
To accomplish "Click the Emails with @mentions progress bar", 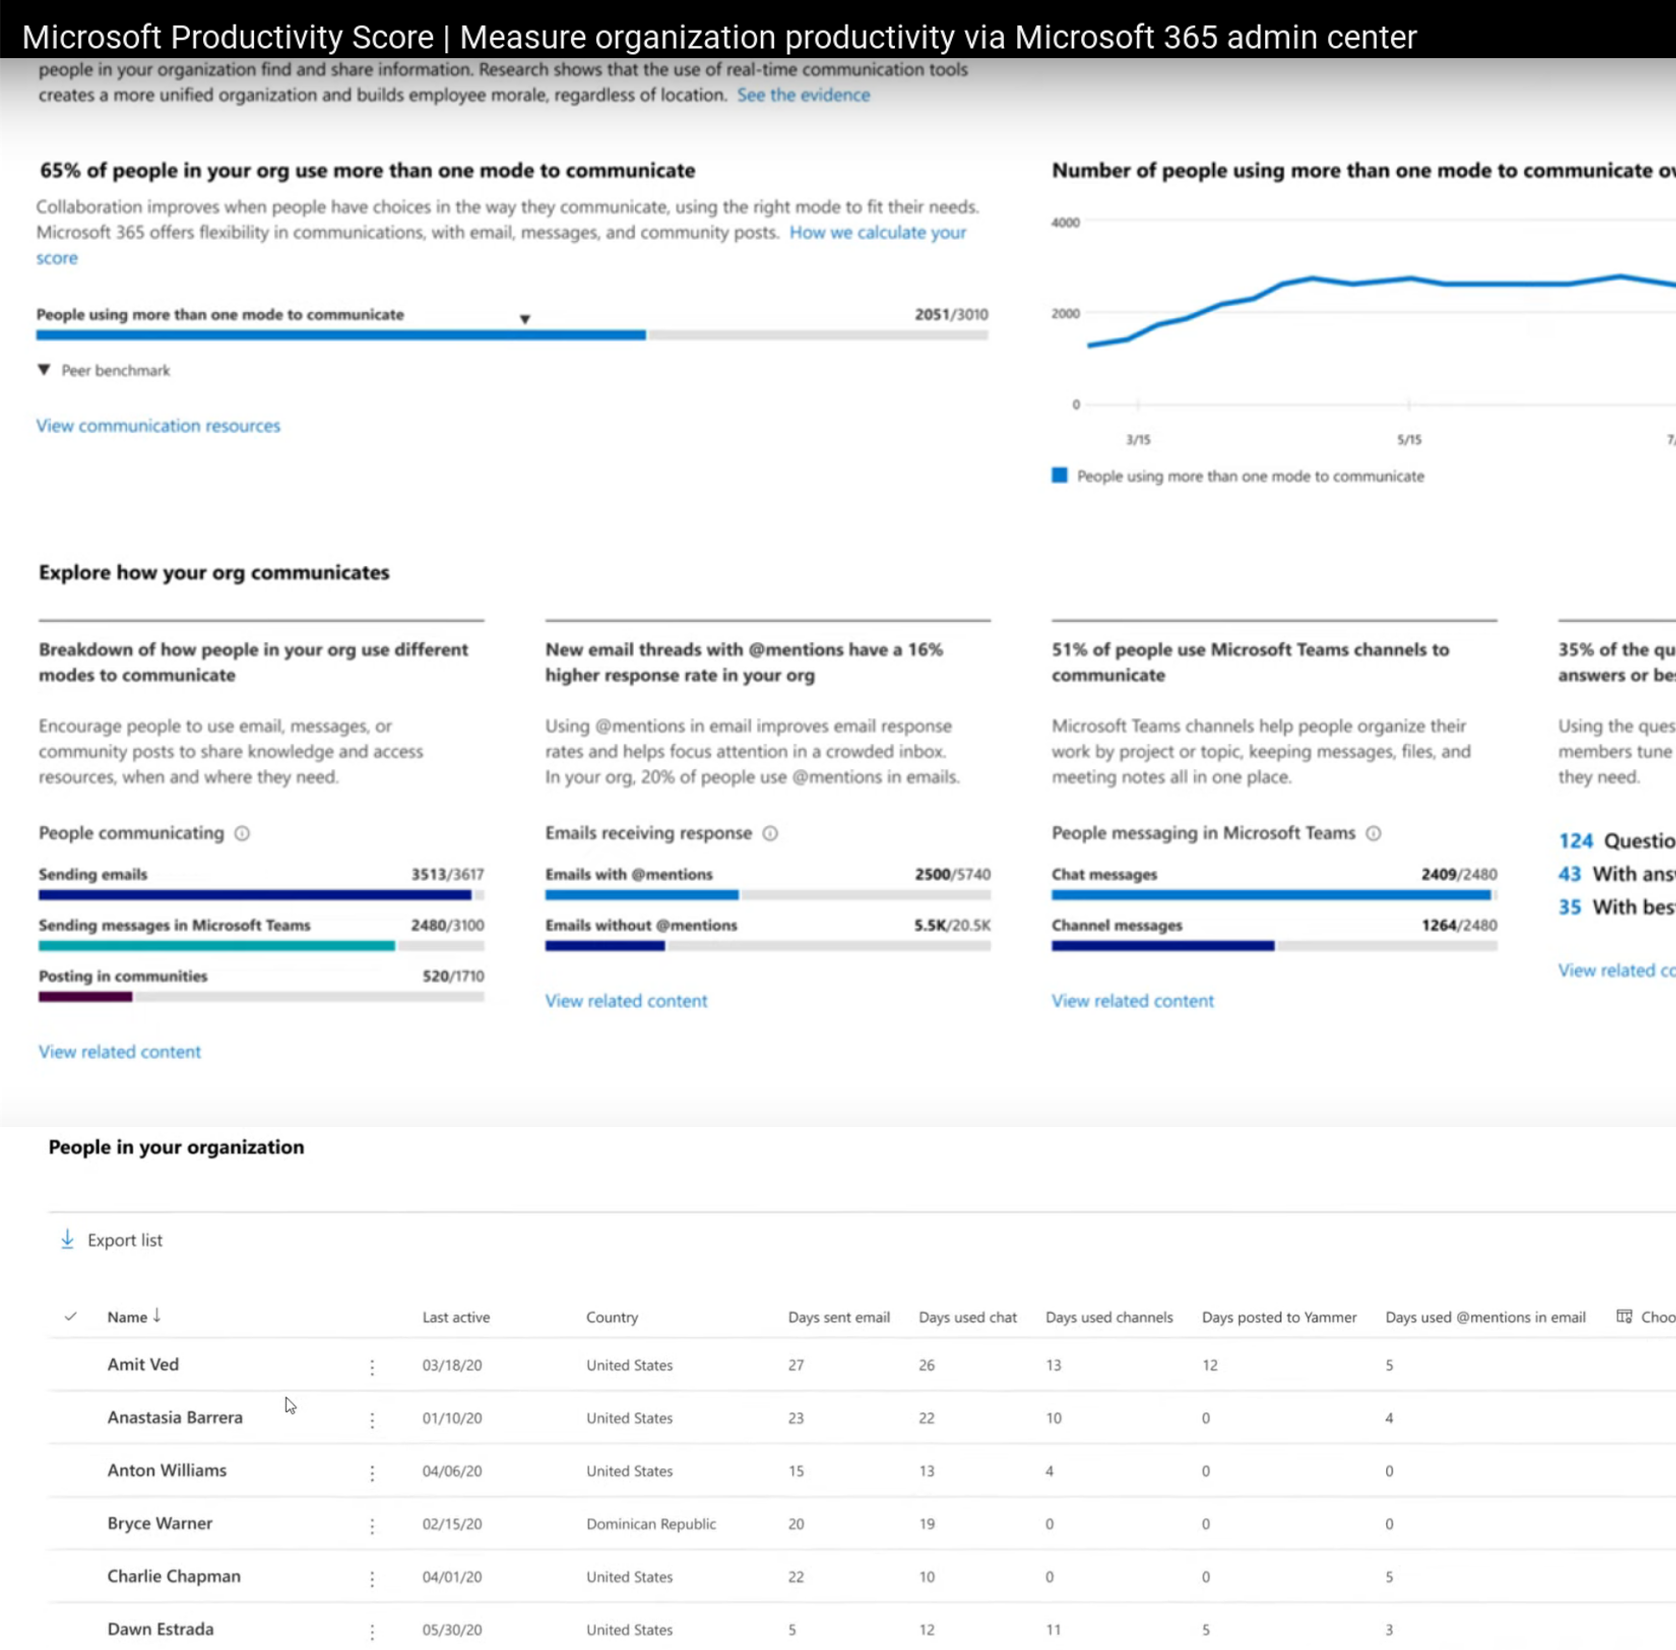I will (x=768, y=895).
